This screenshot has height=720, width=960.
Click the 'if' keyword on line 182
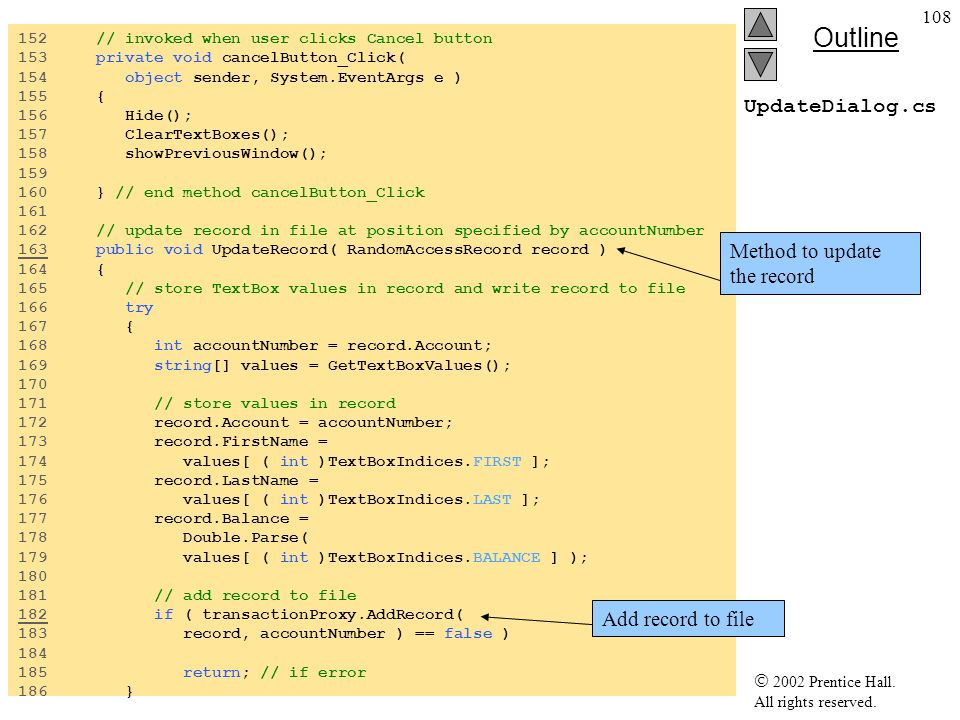pyautogui.click(x=163, y=615)
